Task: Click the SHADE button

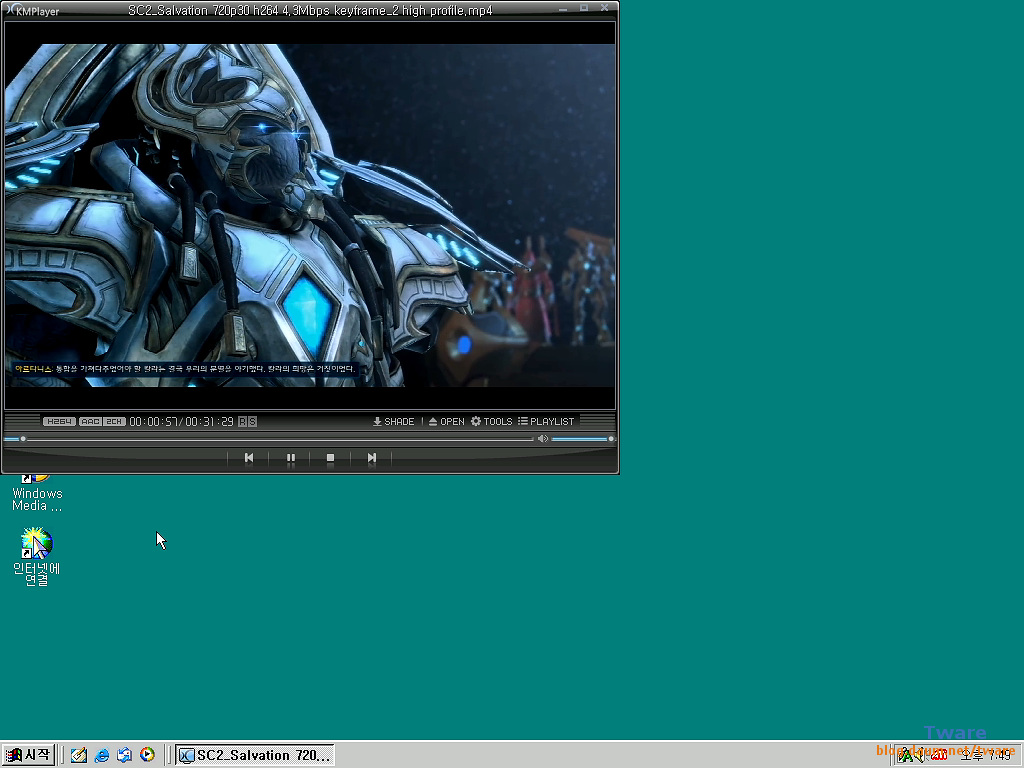Action: [394, 421]
